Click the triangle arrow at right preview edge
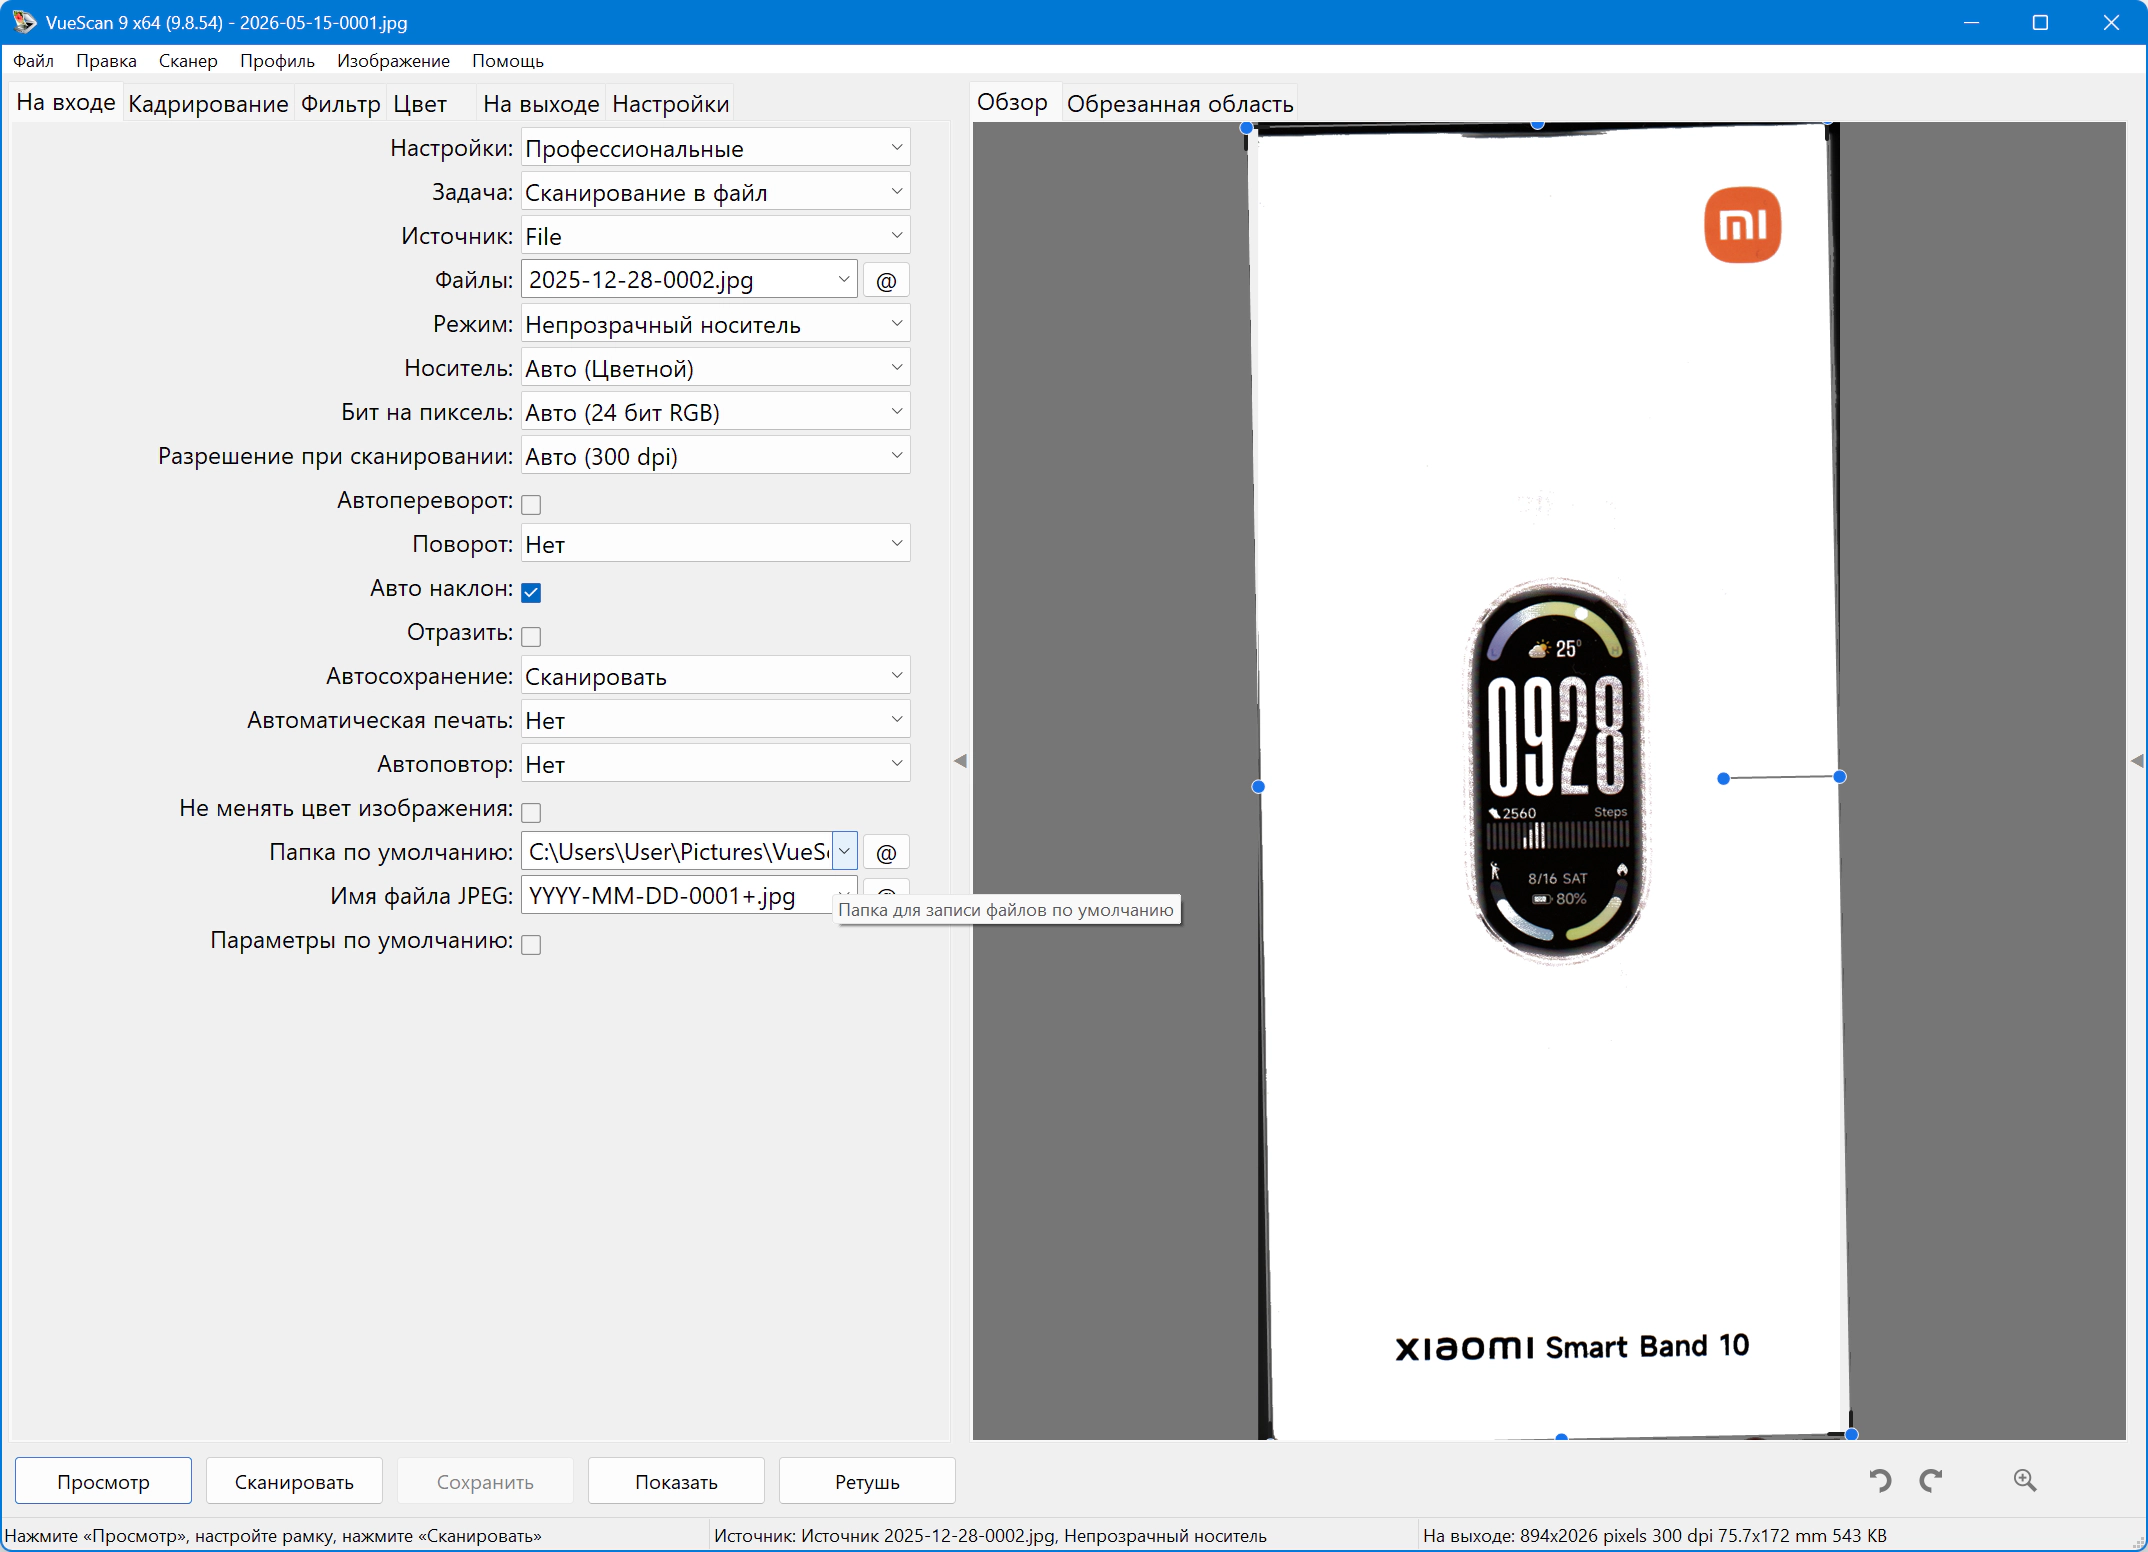The image size is (2148, 1552). point(2137,761)
